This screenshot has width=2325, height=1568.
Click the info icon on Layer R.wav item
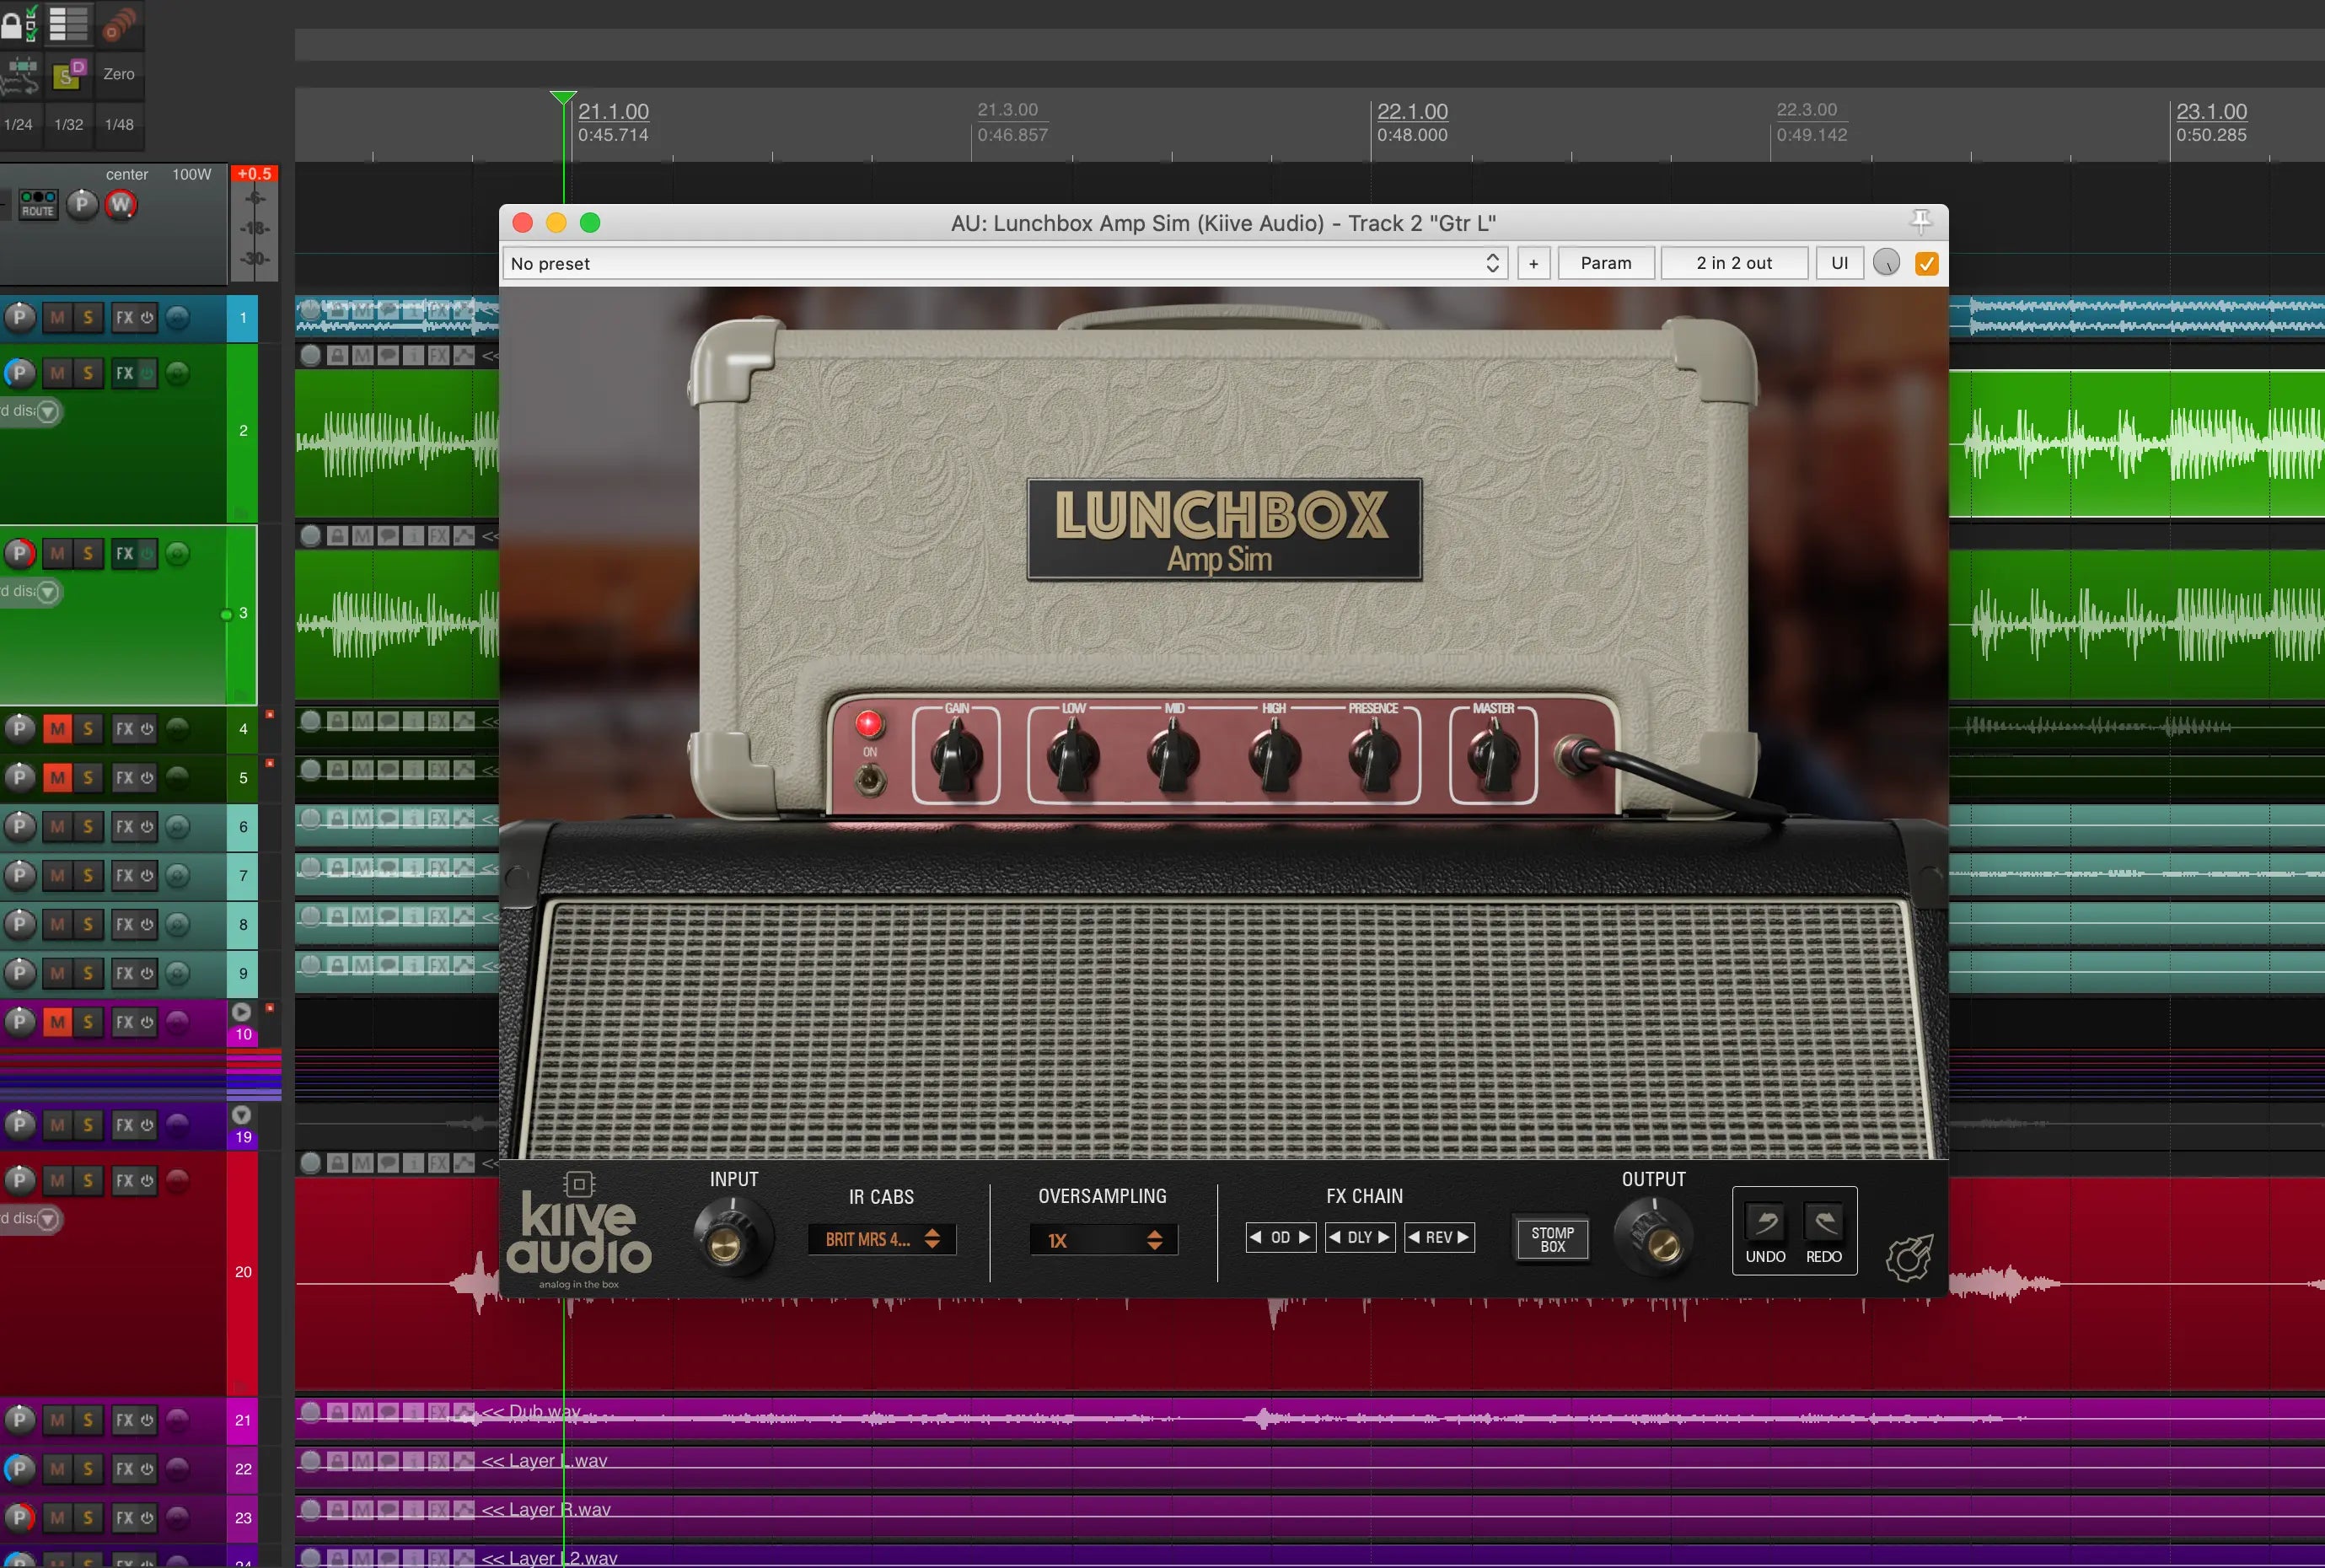[413, 1510]
